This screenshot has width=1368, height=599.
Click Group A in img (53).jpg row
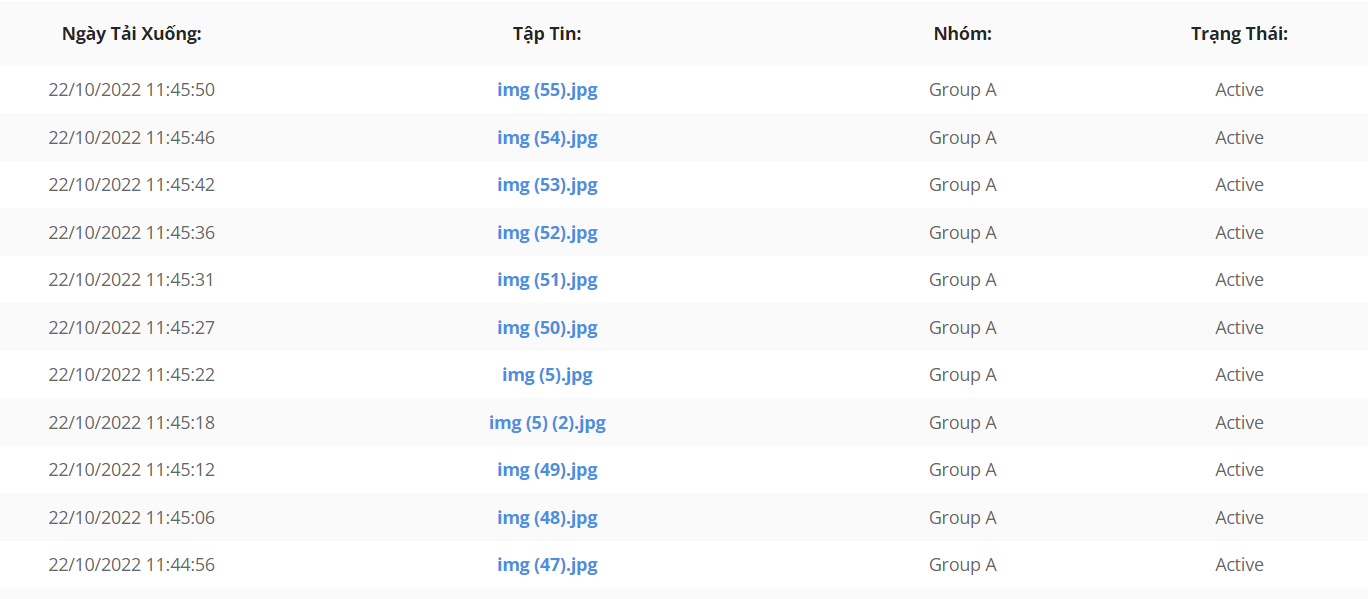tap(963, 185)
